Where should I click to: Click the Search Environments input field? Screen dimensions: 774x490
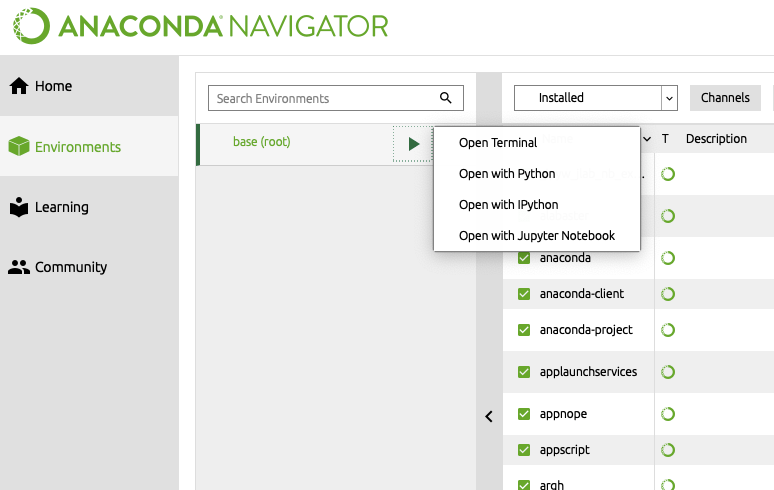pos(336,98)
